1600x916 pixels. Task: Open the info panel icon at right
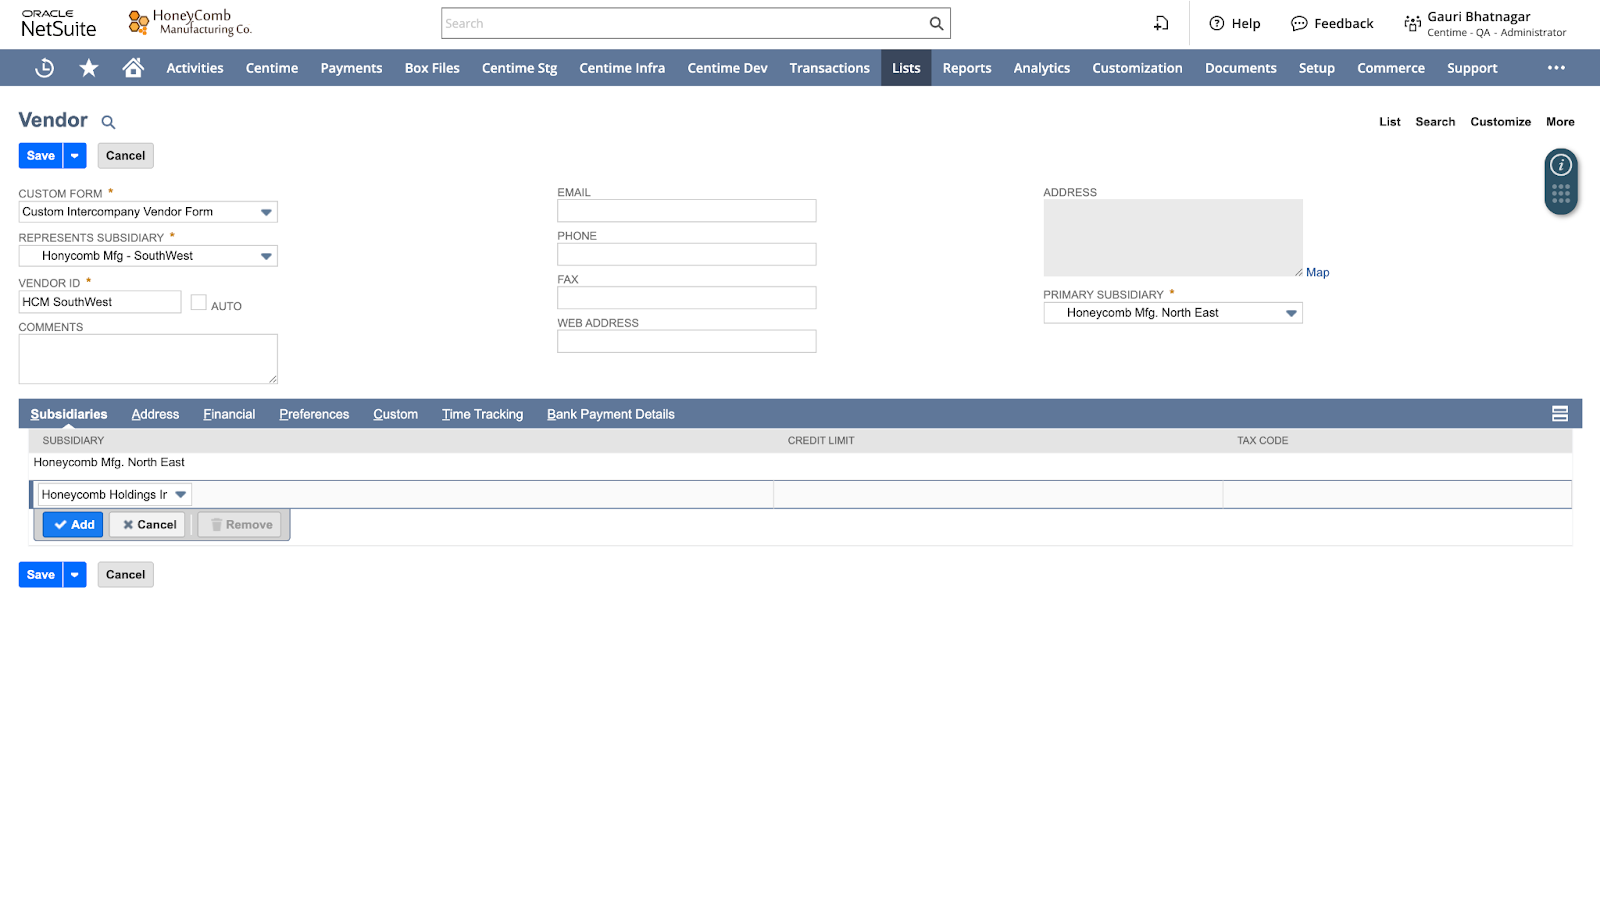pyautogui.click(x=1561, y=166)
